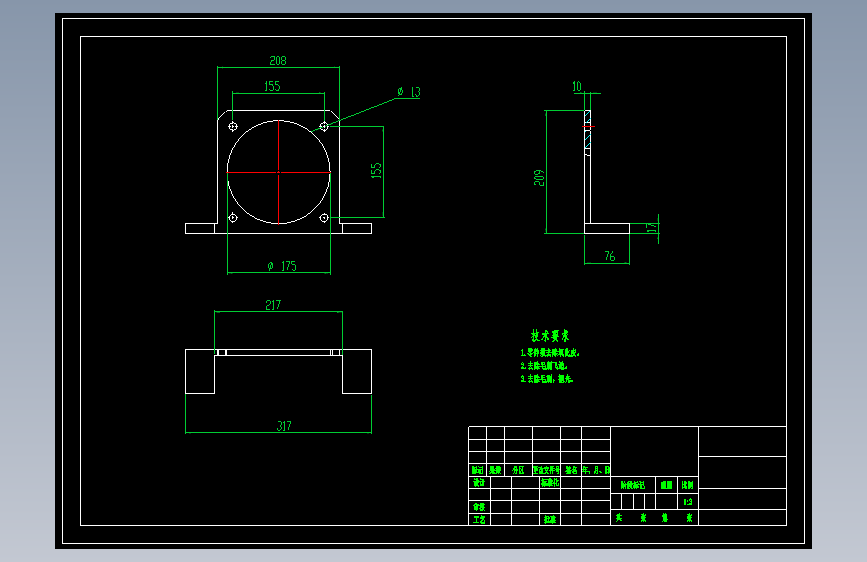This screenshot has width=867, height=562.
Task: Click the 批准 approval cell
Action: 550,519
